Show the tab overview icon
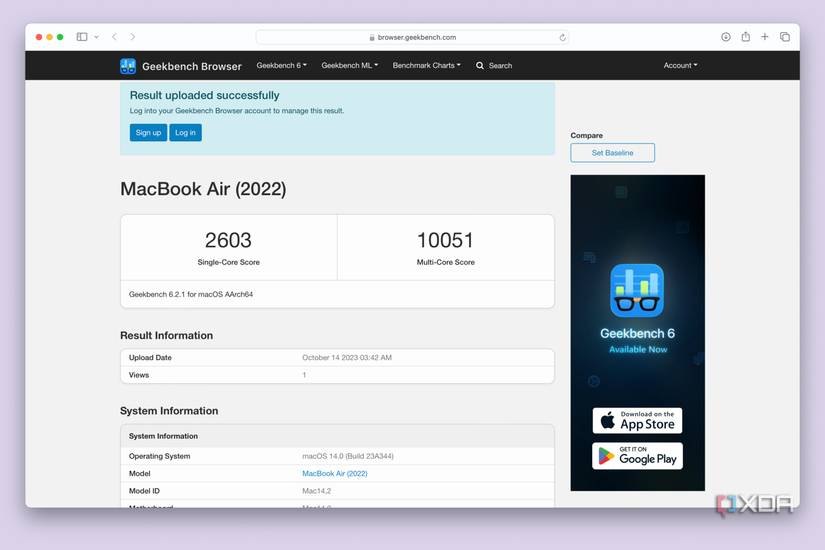The height and width of the screenshot is (550, 825). tap(784, 37)
